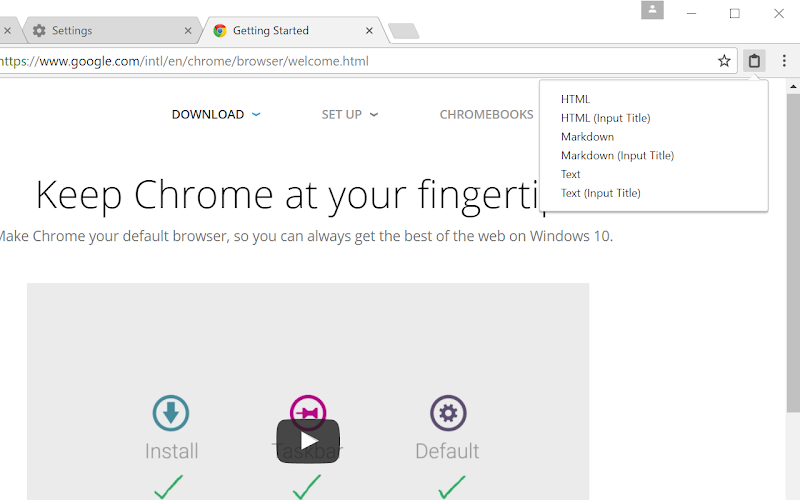
Task: Select Markdown (Input Title) option
Action: coord(617,156)
